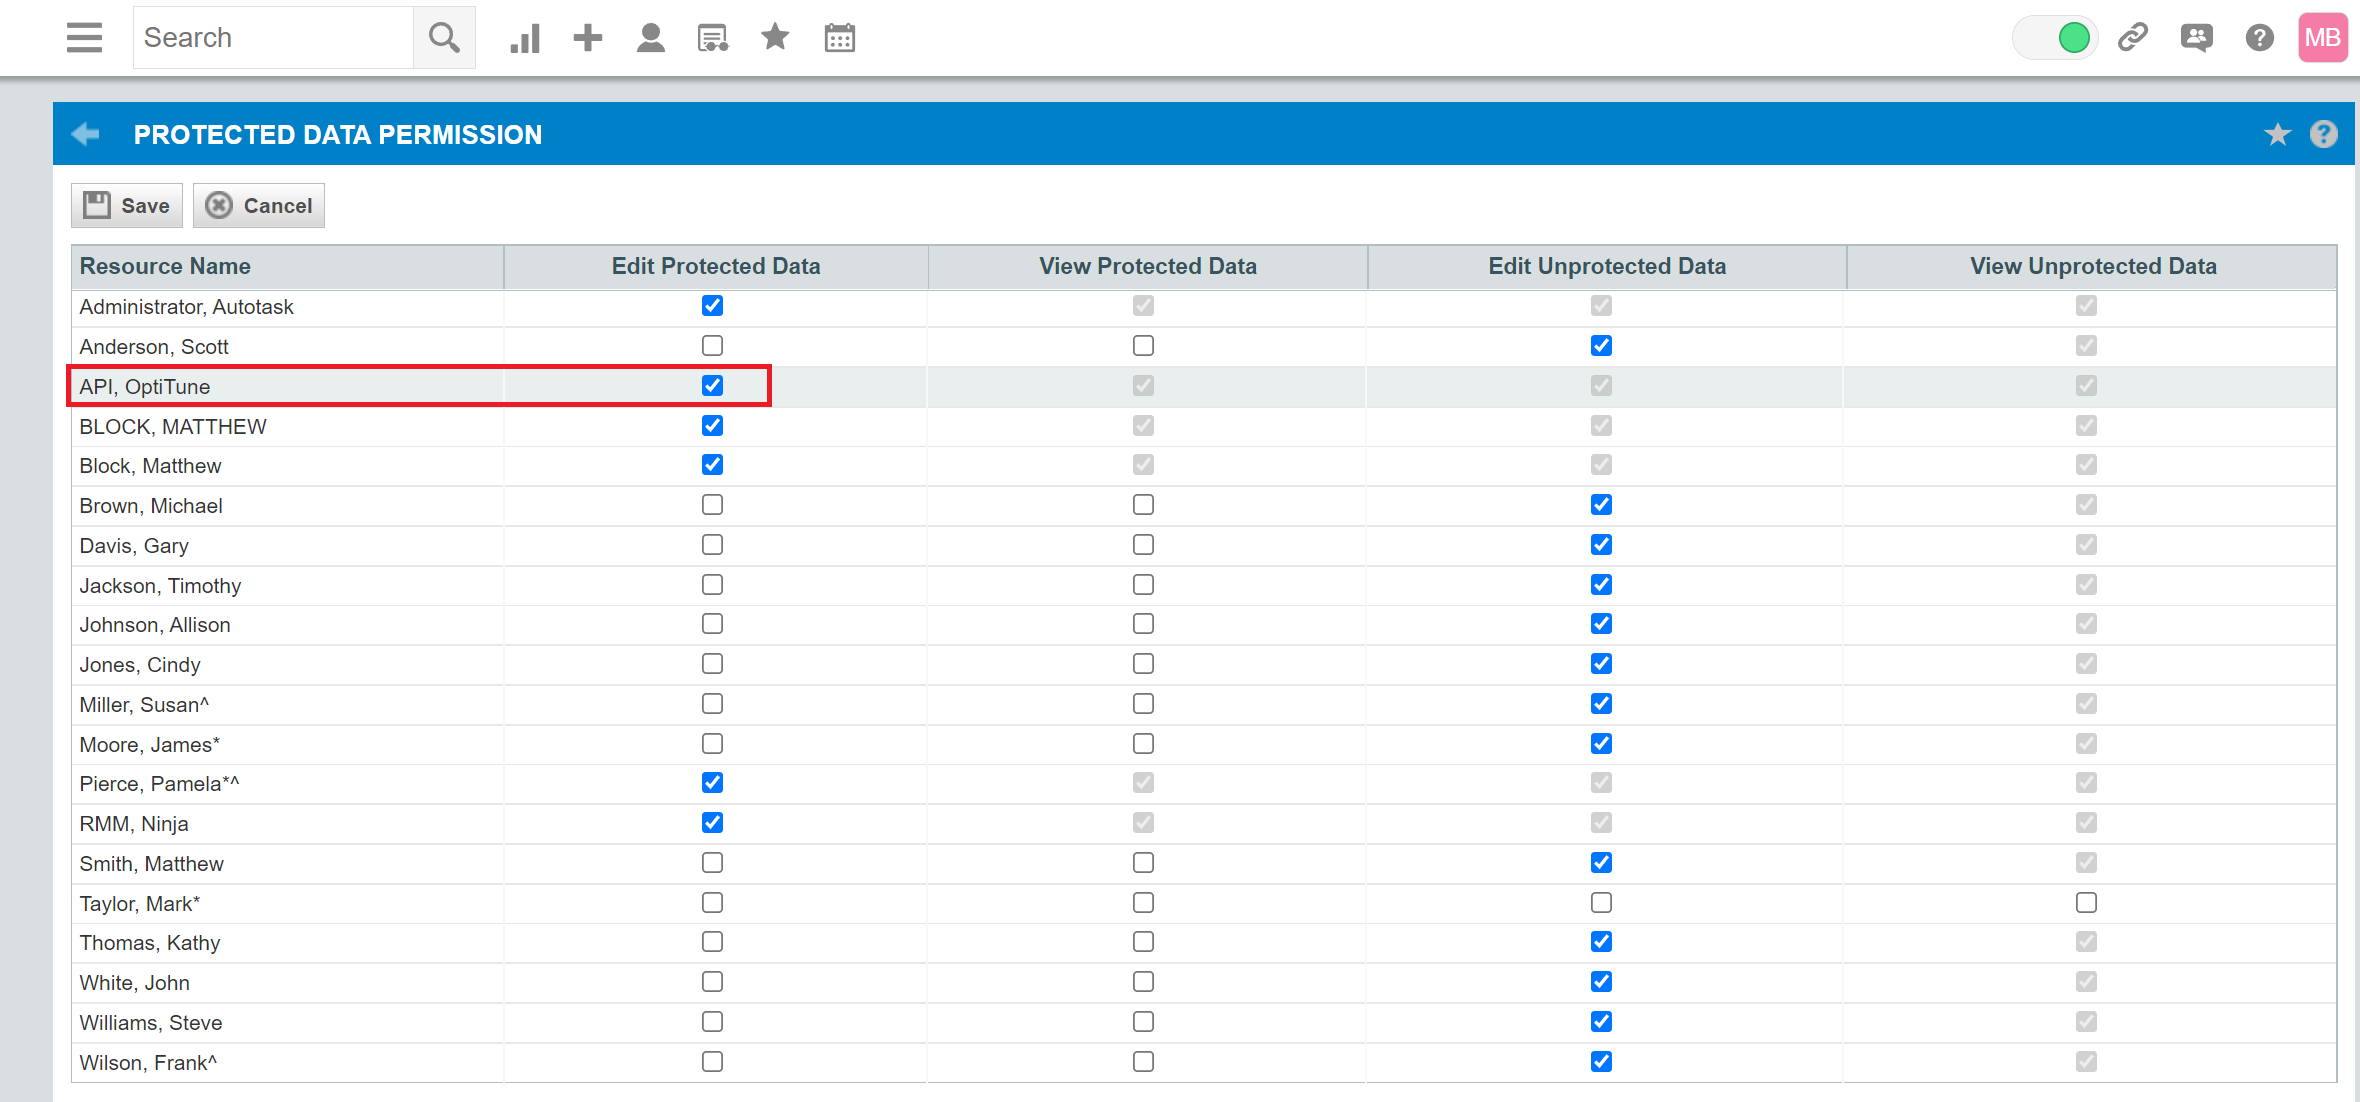This screenshot has height=1102, width=2360.
Task: Click the View Unprotected Data column header
Action: pyautogui.click(x=2093, y=266)
